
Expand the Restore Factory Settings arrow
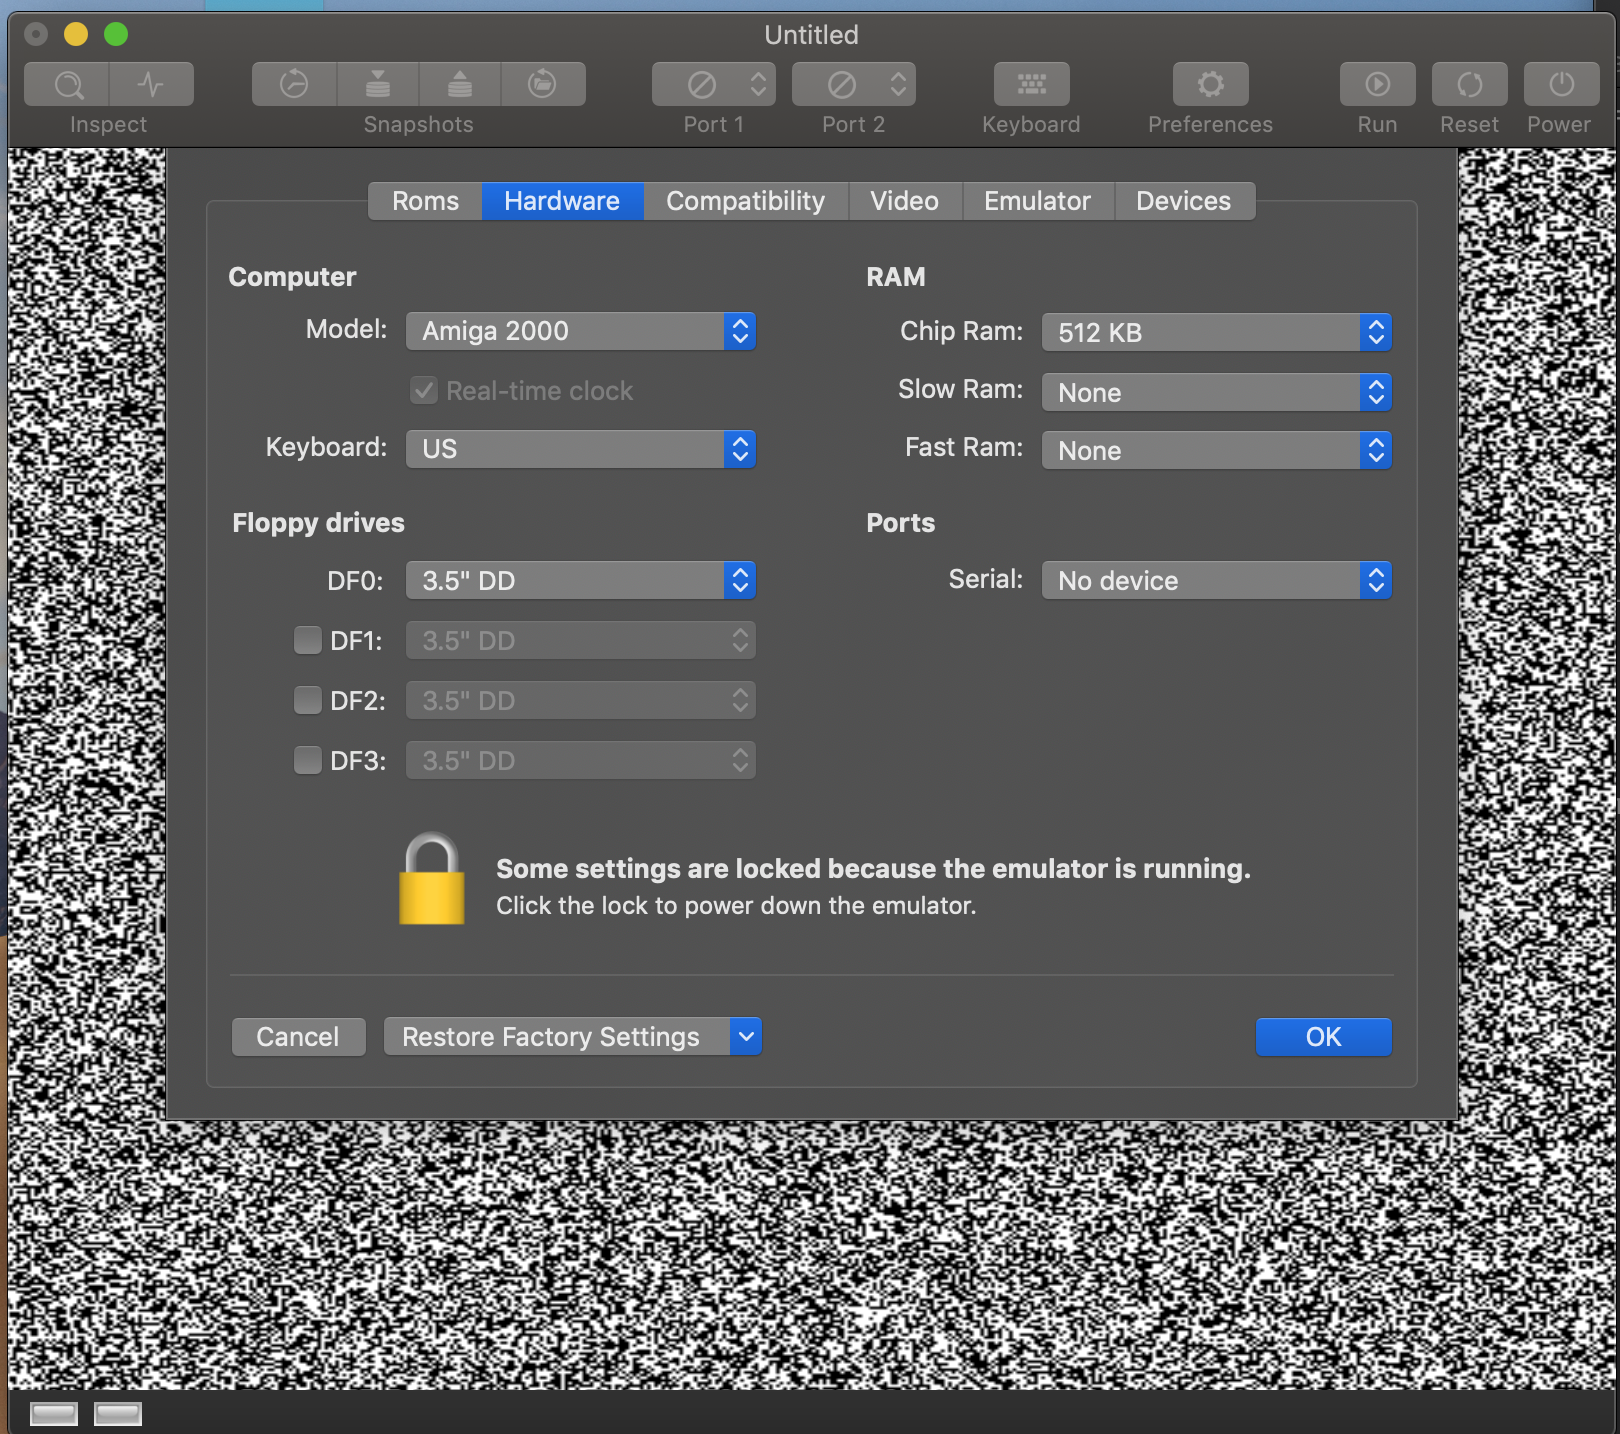click(746, 1037)
